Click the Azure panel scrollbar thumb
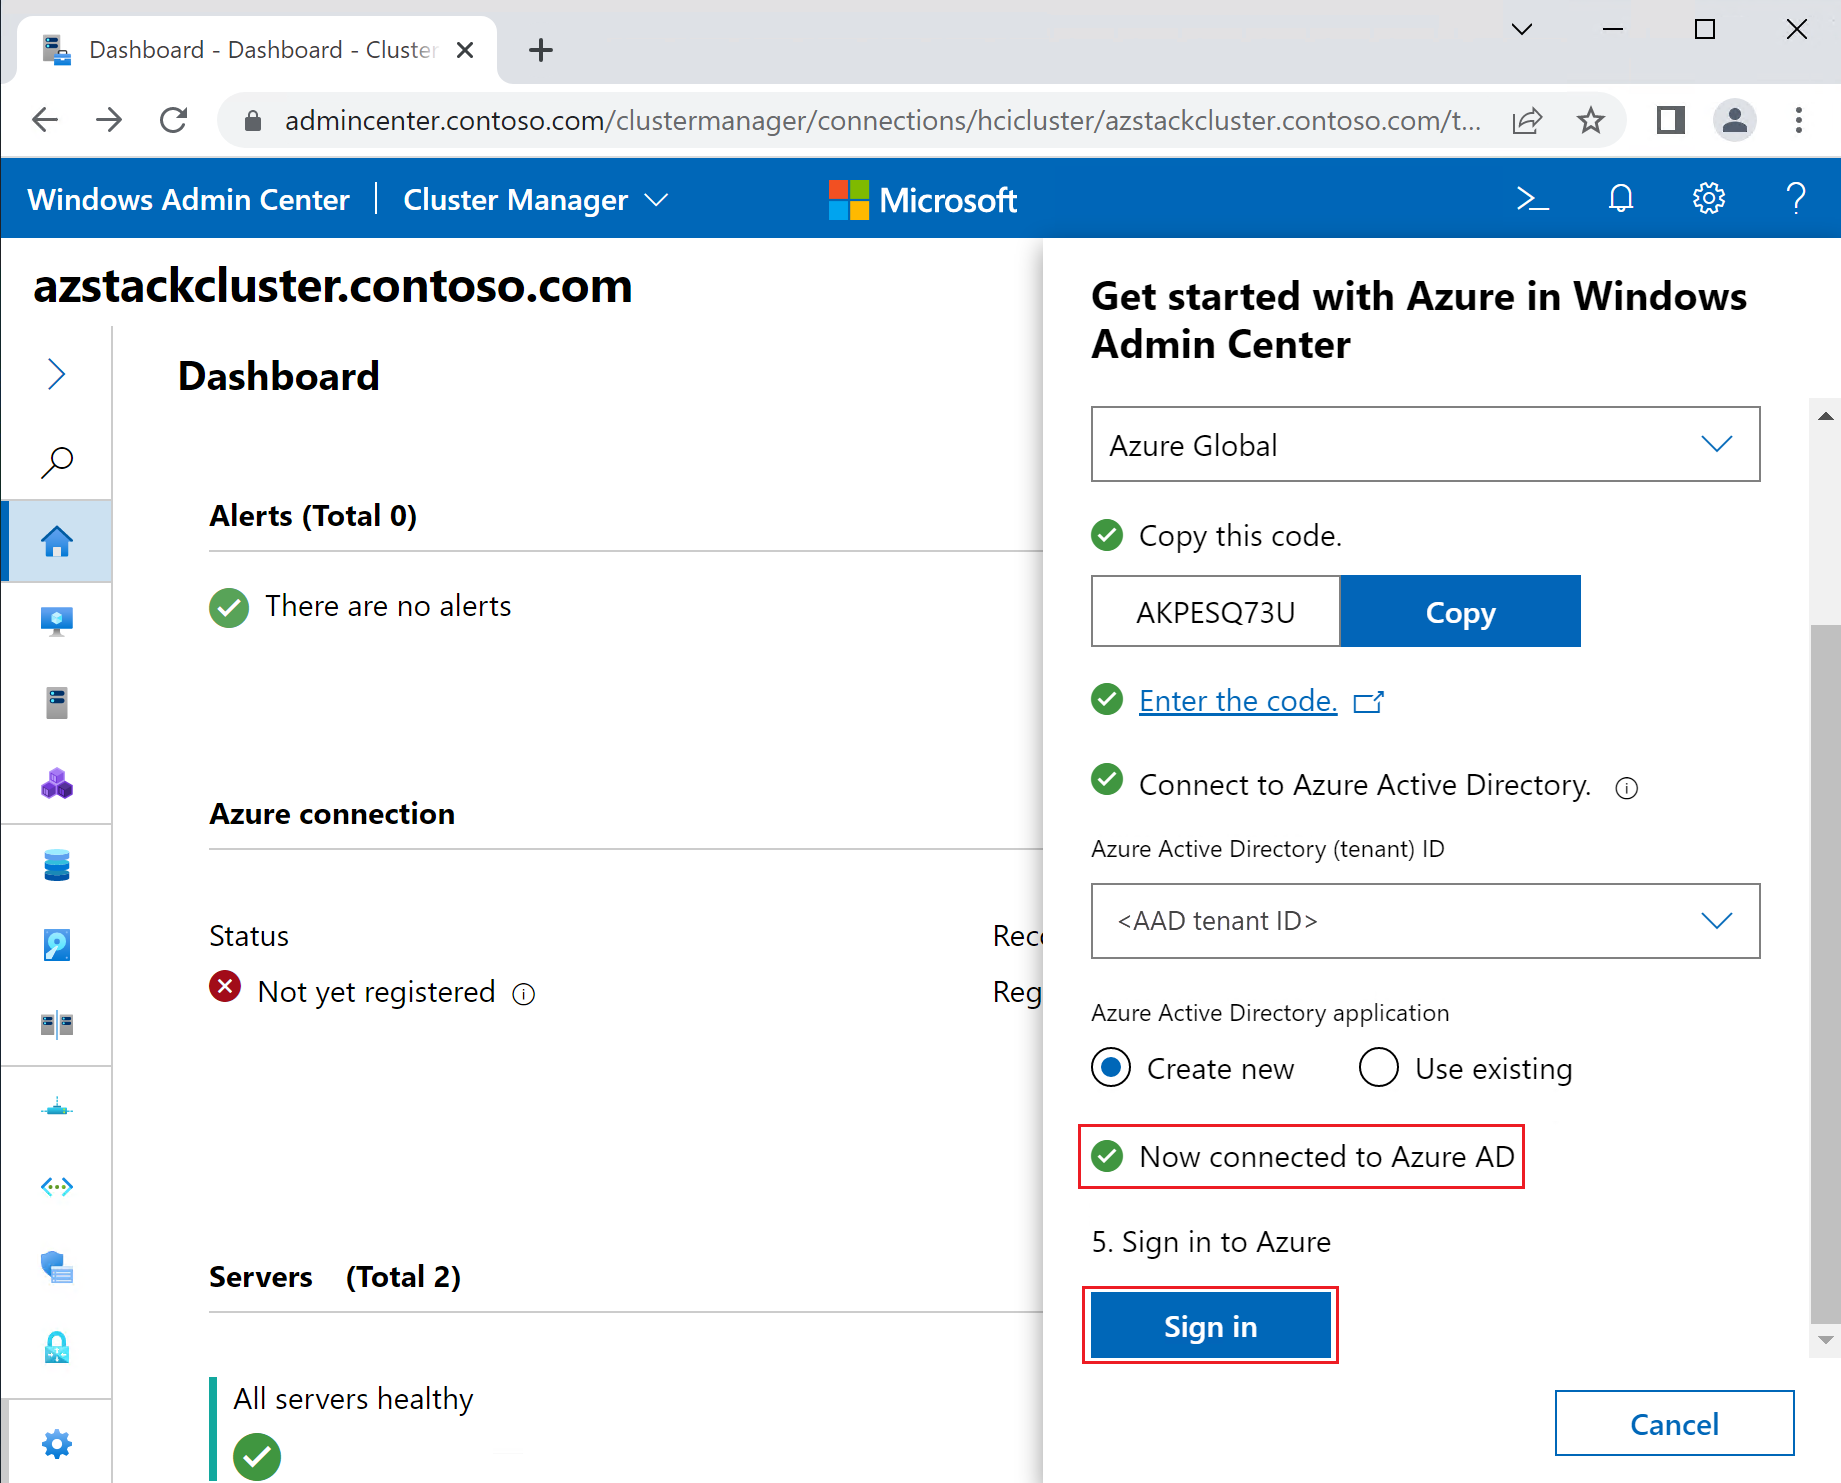1841x1483 pixels. coord(1826,975)
